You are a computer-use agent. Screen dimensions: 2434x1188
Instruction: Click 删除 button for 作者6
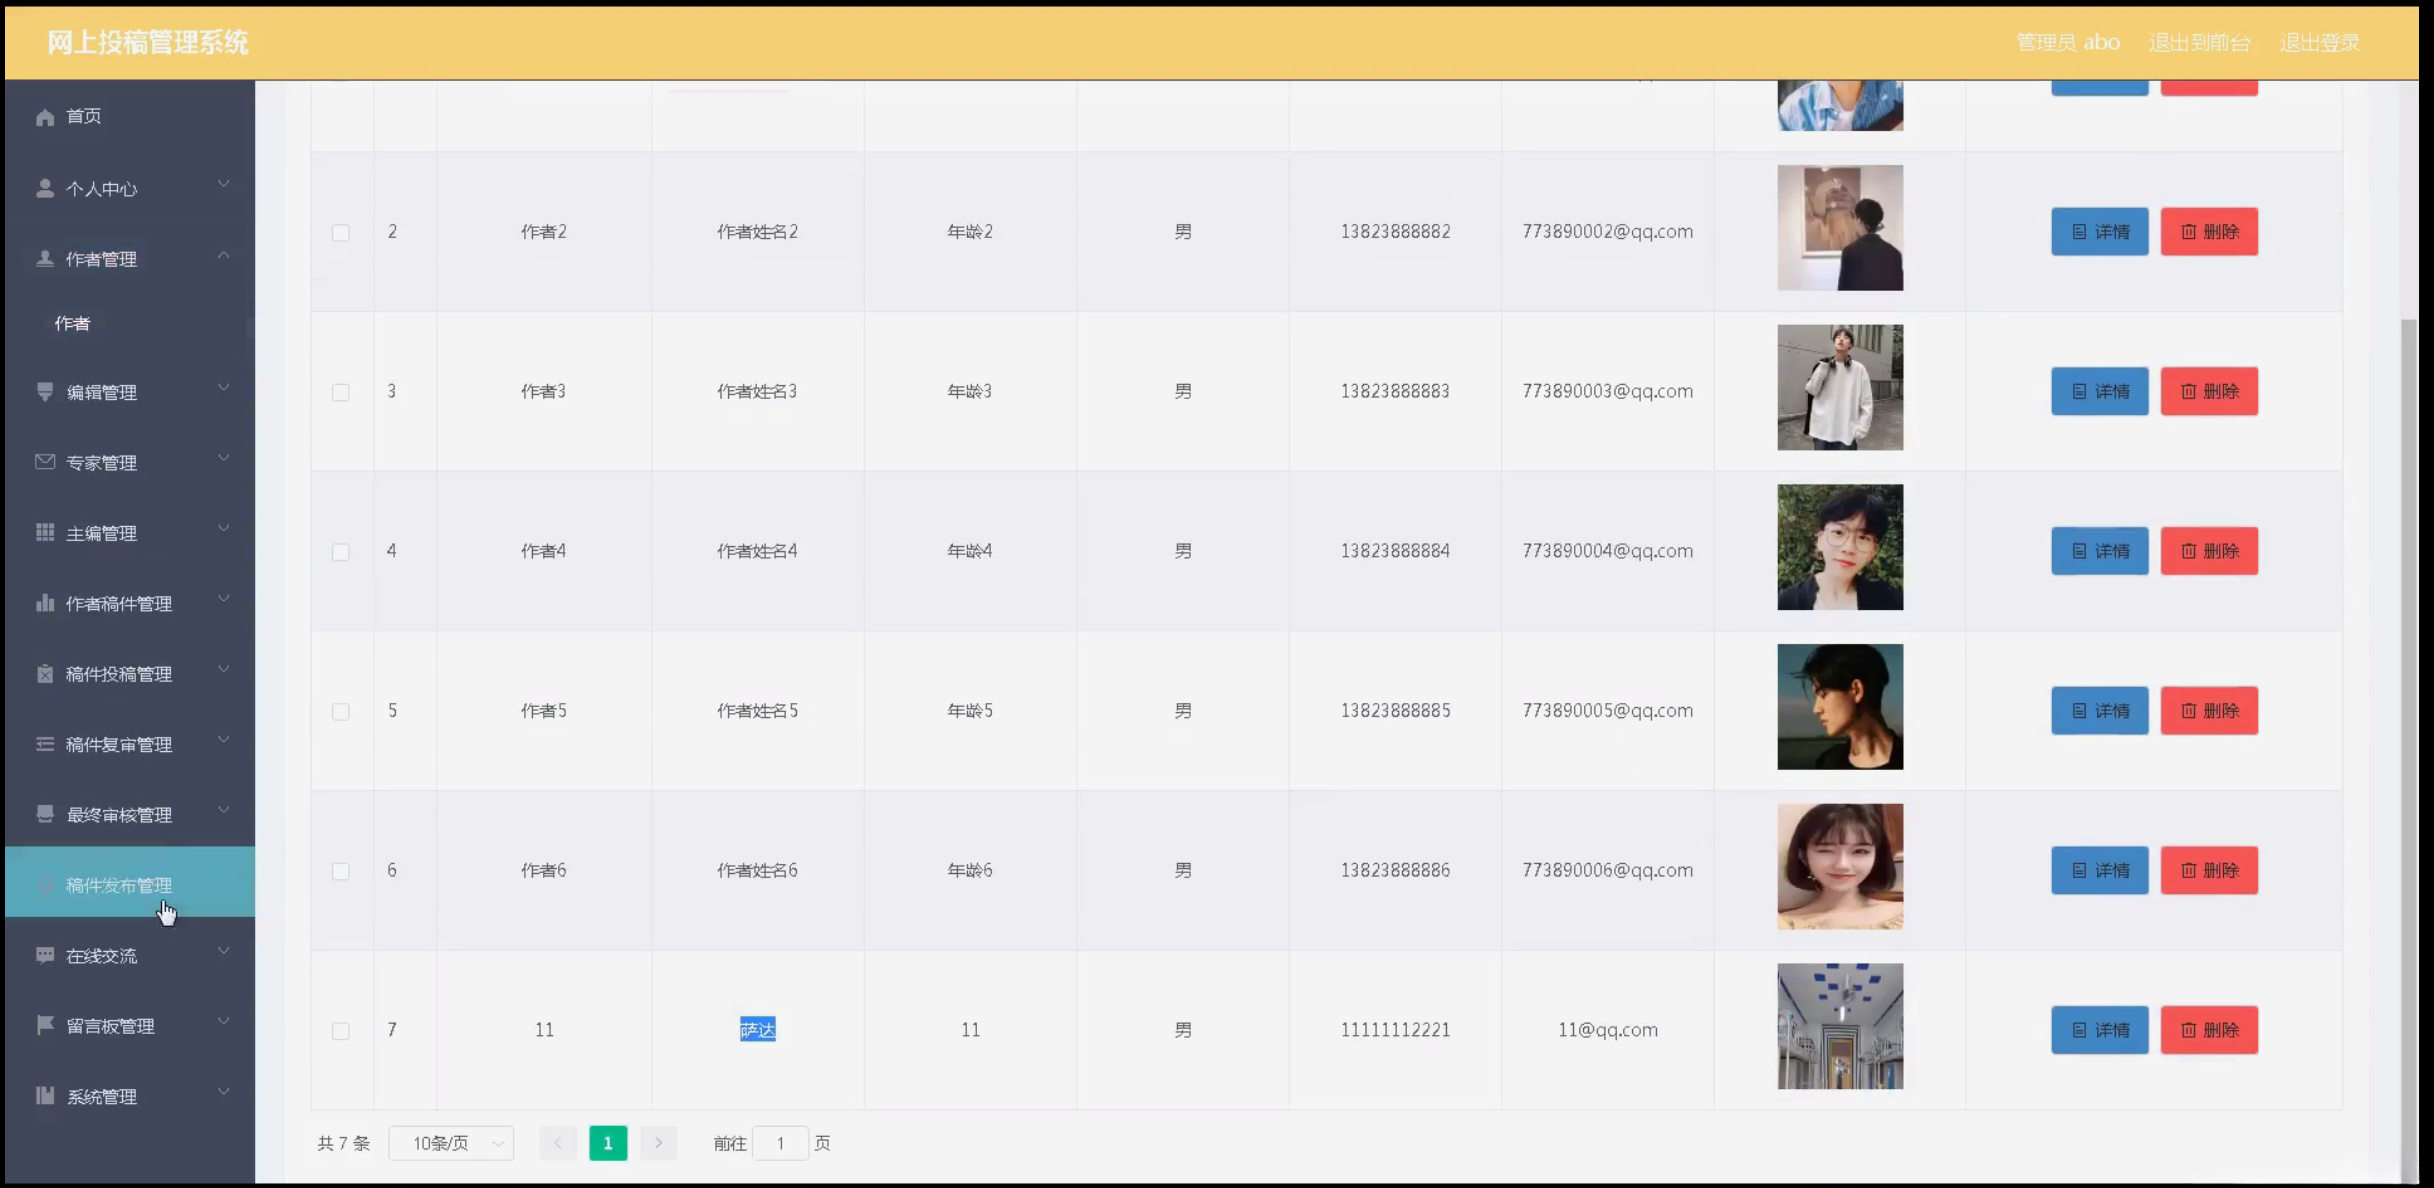(2208, 870)
